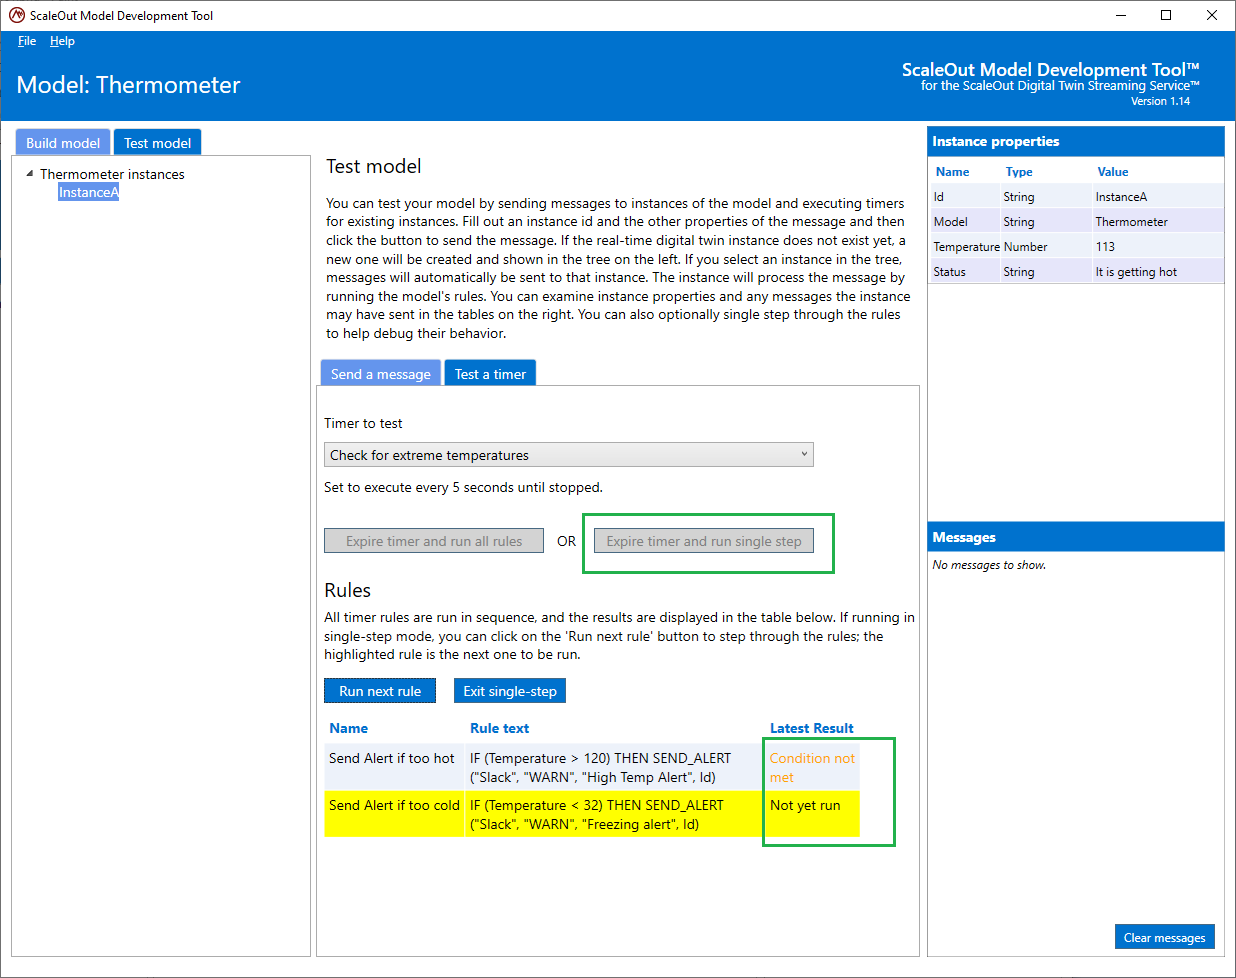Select the 'Send Alert if too hot' rule name
The width and height of the screenshot is (1236, 978).
coord(392,758)
